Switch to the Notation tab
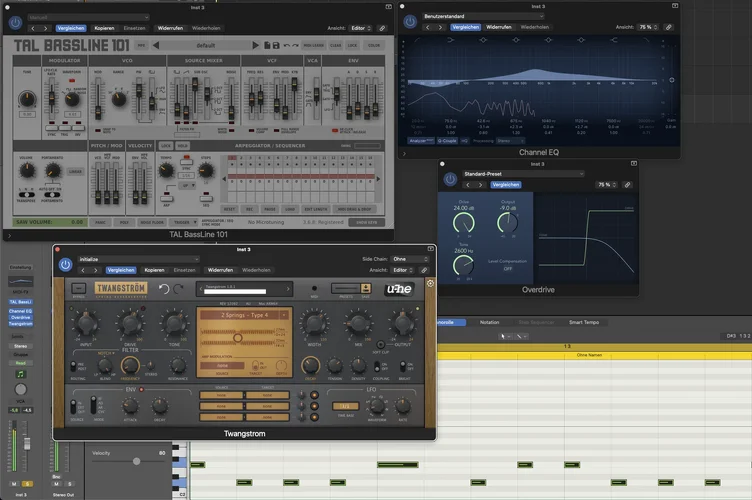 pyautogui.click(x=490, y=322)
